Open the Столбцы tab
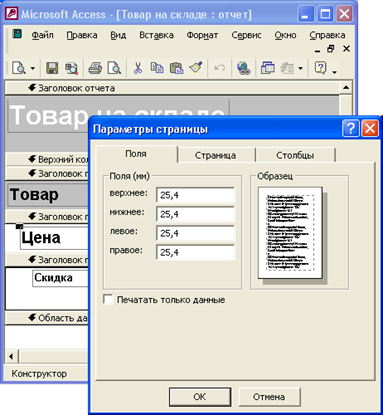This screenshot has width=383, height=415. coord(295,155)
